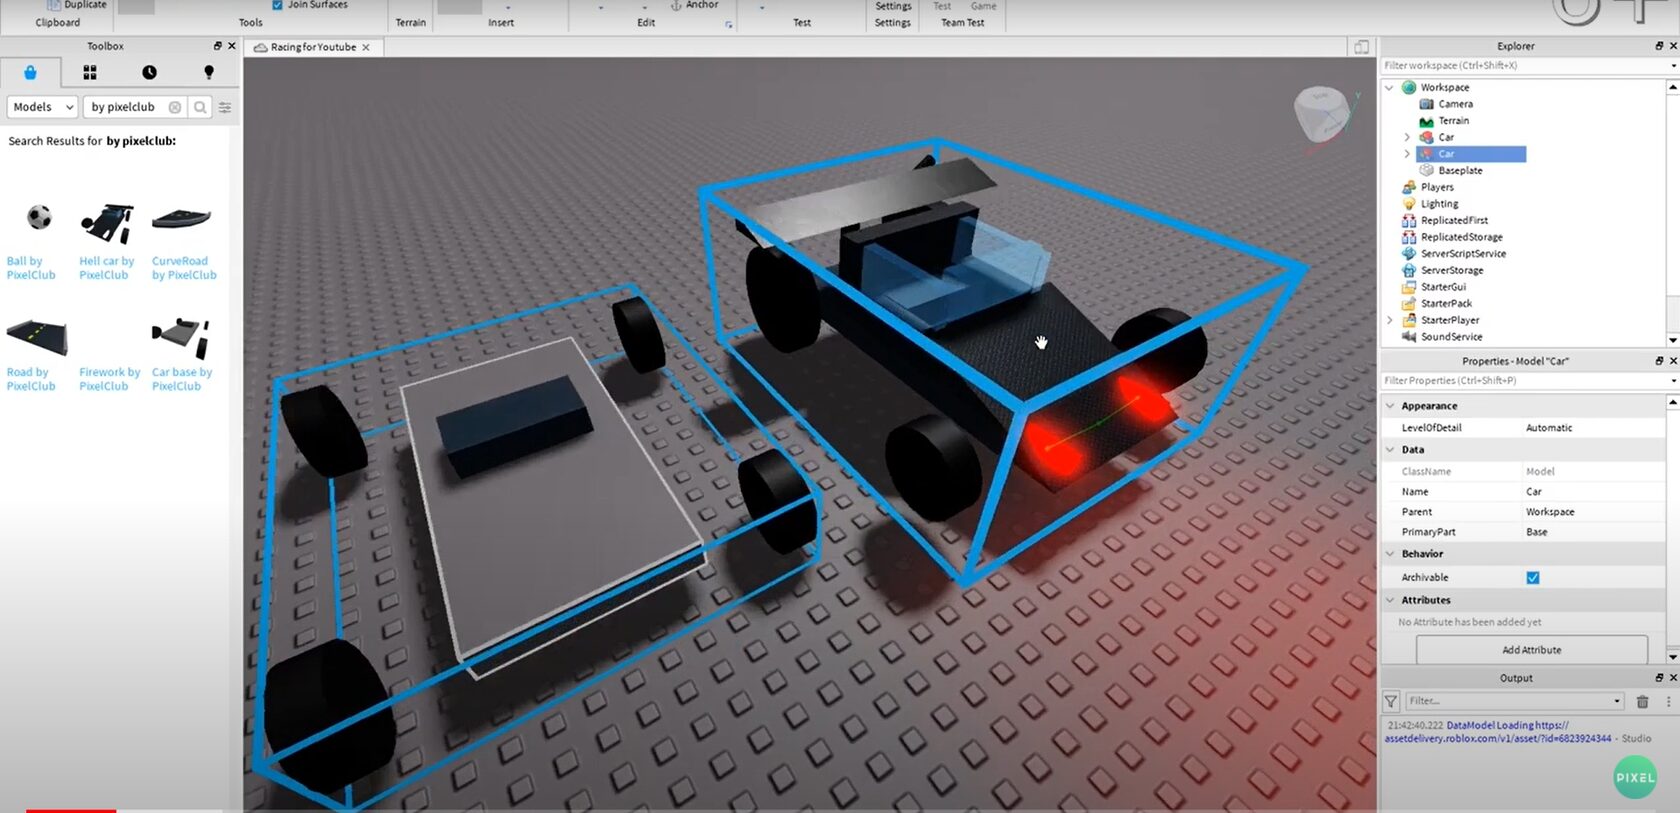
Task: Open the Models category dropdown
Action: pos(43,107)
